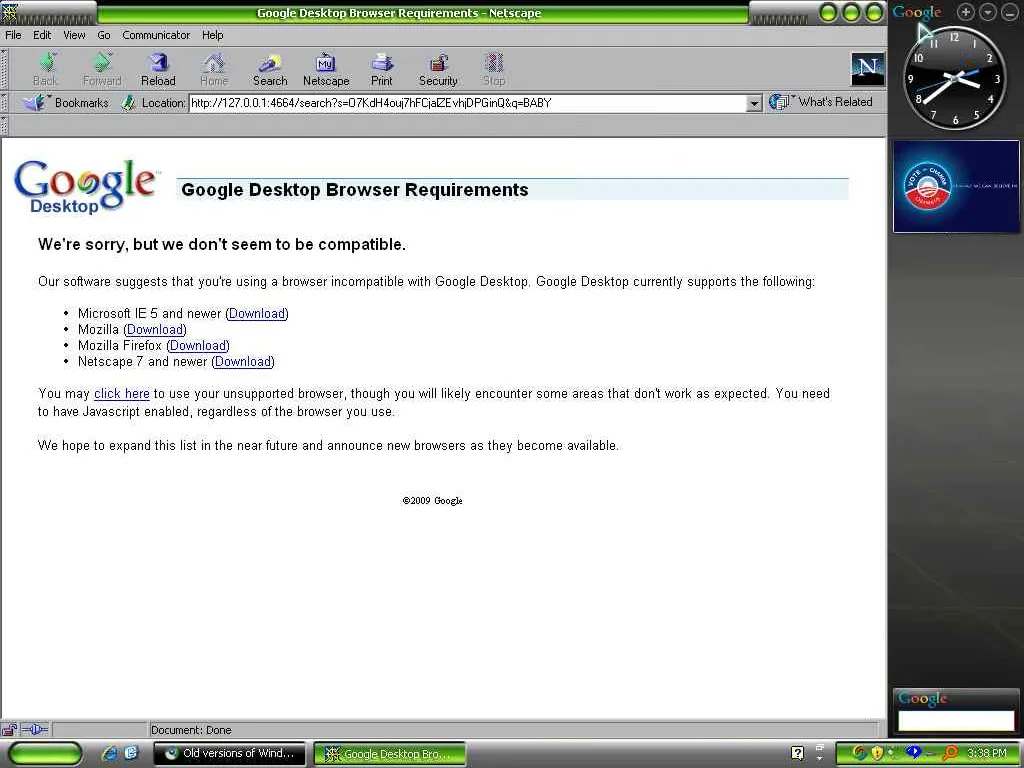Click the blue eye tray icon
The width and height of the screenshot is (1024, 768).
coord(913,753)
